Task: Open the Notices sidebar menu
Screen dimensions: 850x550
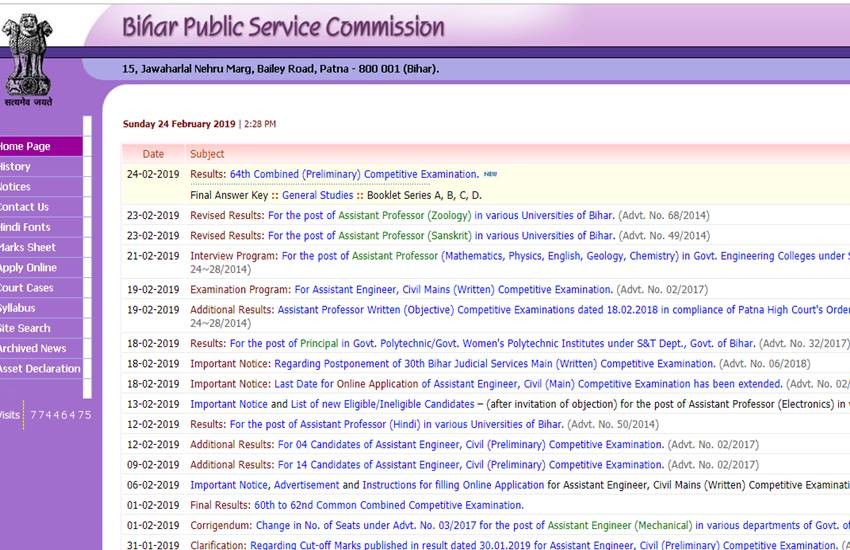Action: click(15, 187)
